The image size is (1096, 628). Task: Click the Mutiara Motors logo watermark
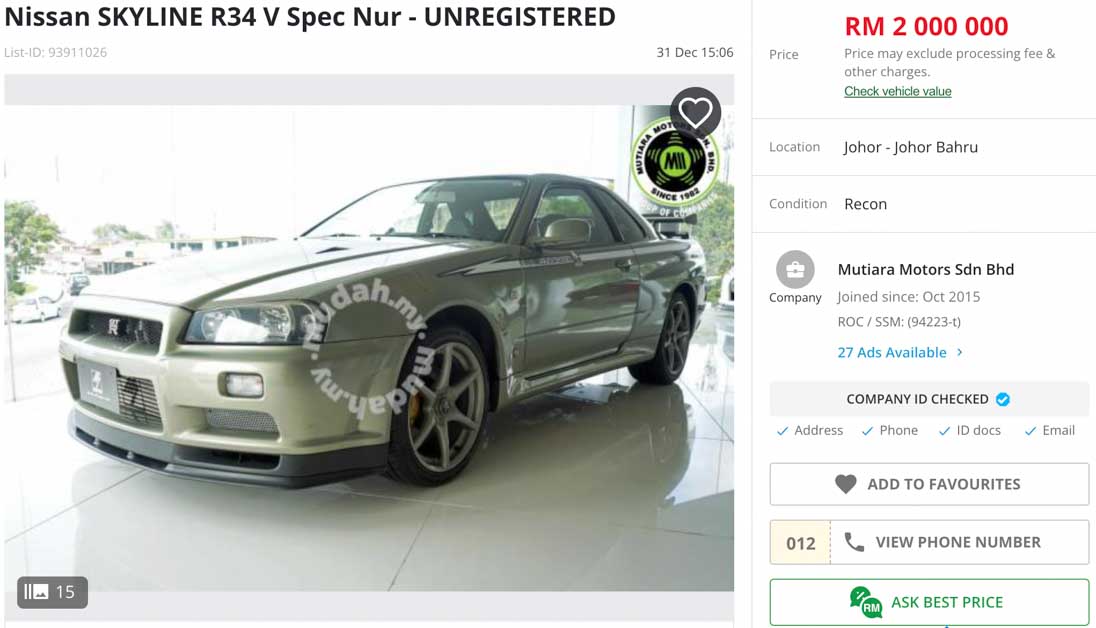tap(675, 162)
